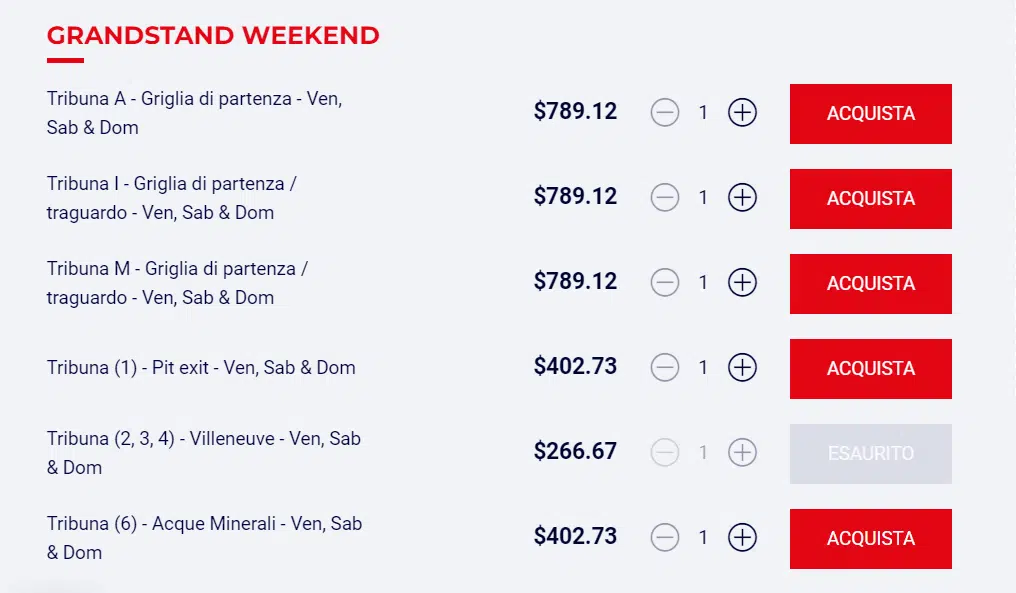The height and width of the screenshot is (593, 1016).
Task: Click minus icon for Tribuna I ticket
Action: 665,198
